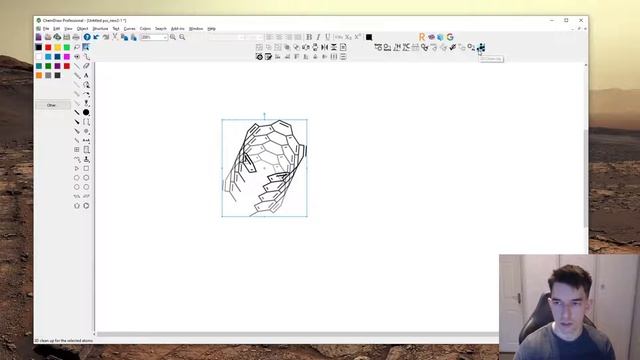Screen dimensions: 640x360
Task: Pick the yellow color swatch
Action: (x=58, y=47)
